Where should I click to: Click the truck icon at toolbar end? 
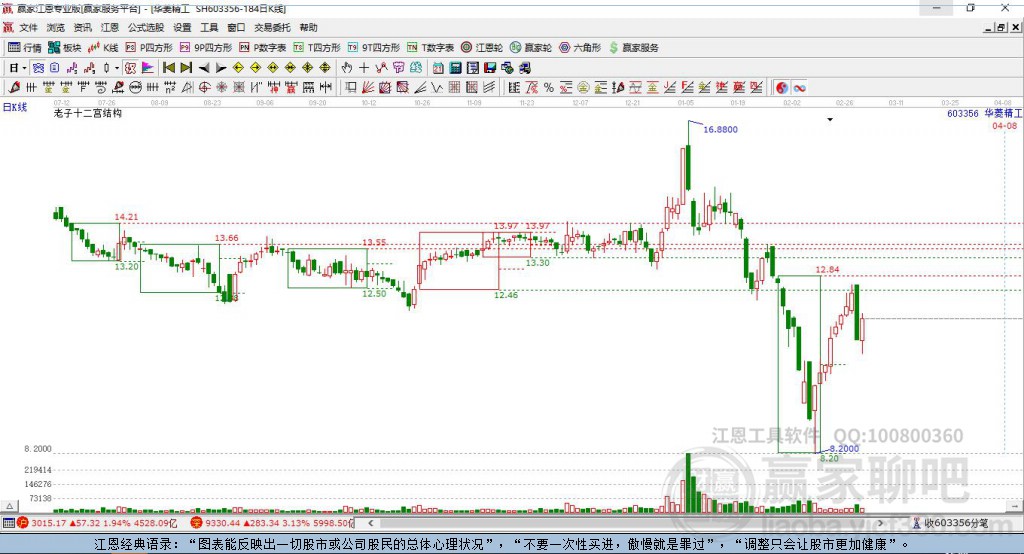coord(525,67)
